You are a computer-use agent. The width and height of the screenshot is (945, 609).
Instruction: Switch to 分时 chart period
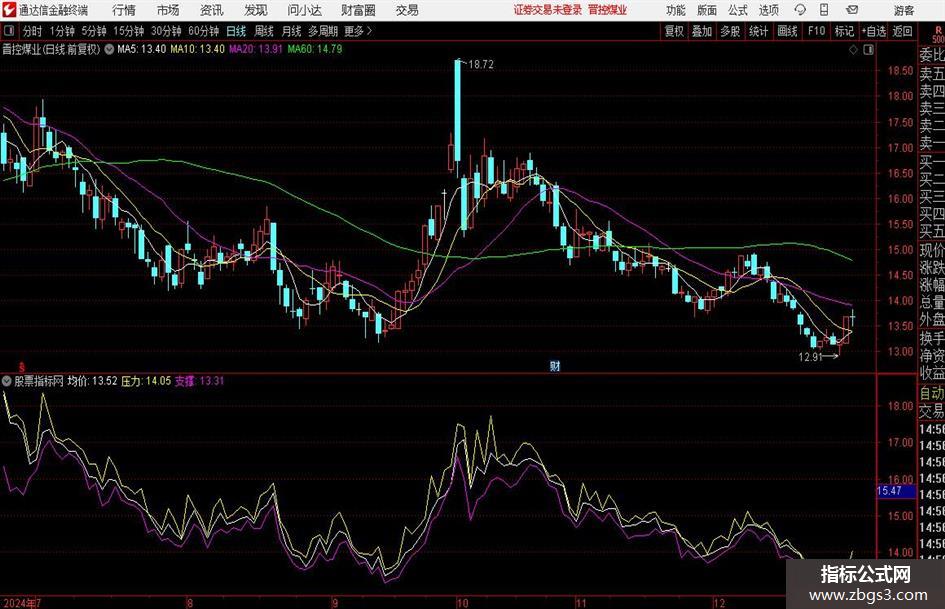32,31
